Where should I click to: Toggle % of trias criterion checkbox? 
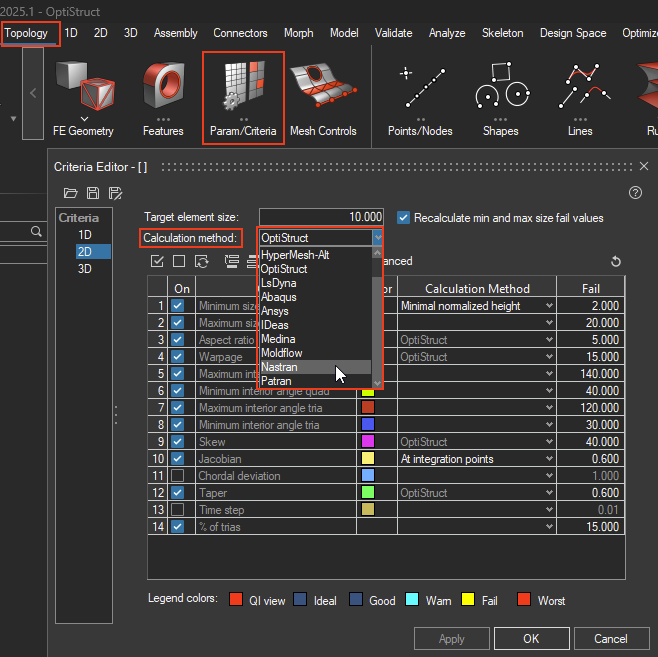pyautogui.click(x=178, y=527)
